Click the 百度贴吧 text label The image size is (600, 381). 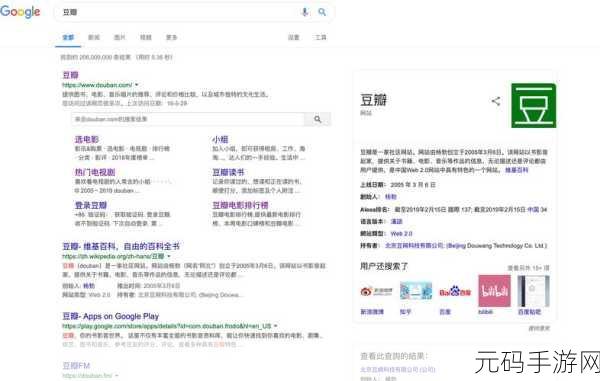click(x=529, y=312)
